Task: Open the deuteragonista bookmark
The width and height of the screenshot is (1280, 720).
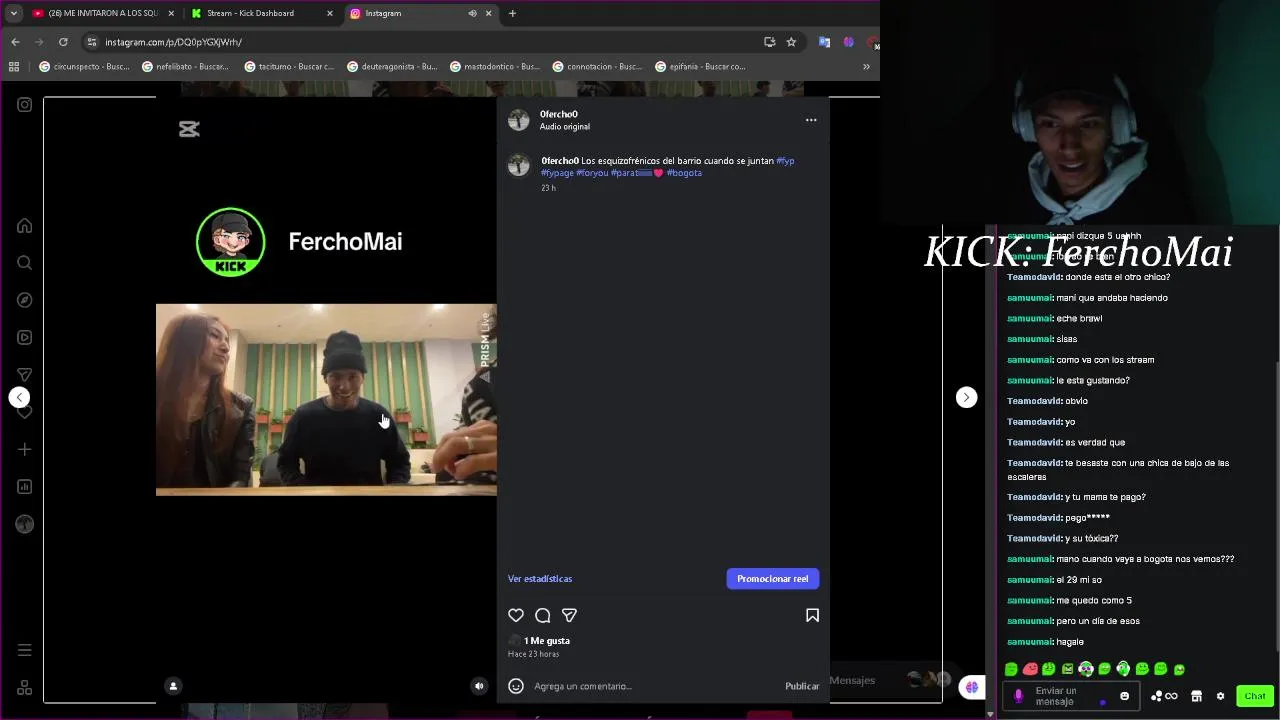Action: (392, 67)
